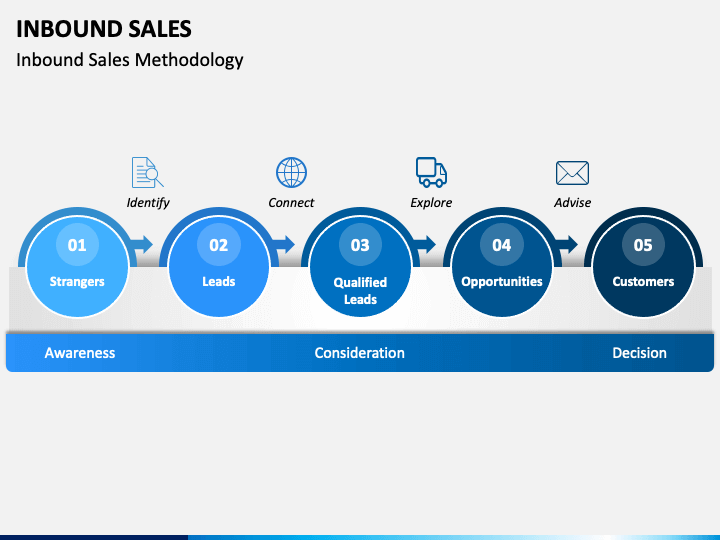Viewport: 720px width, 540px height.
Task: Select the INBOUND SALES title
Action: 104,29
